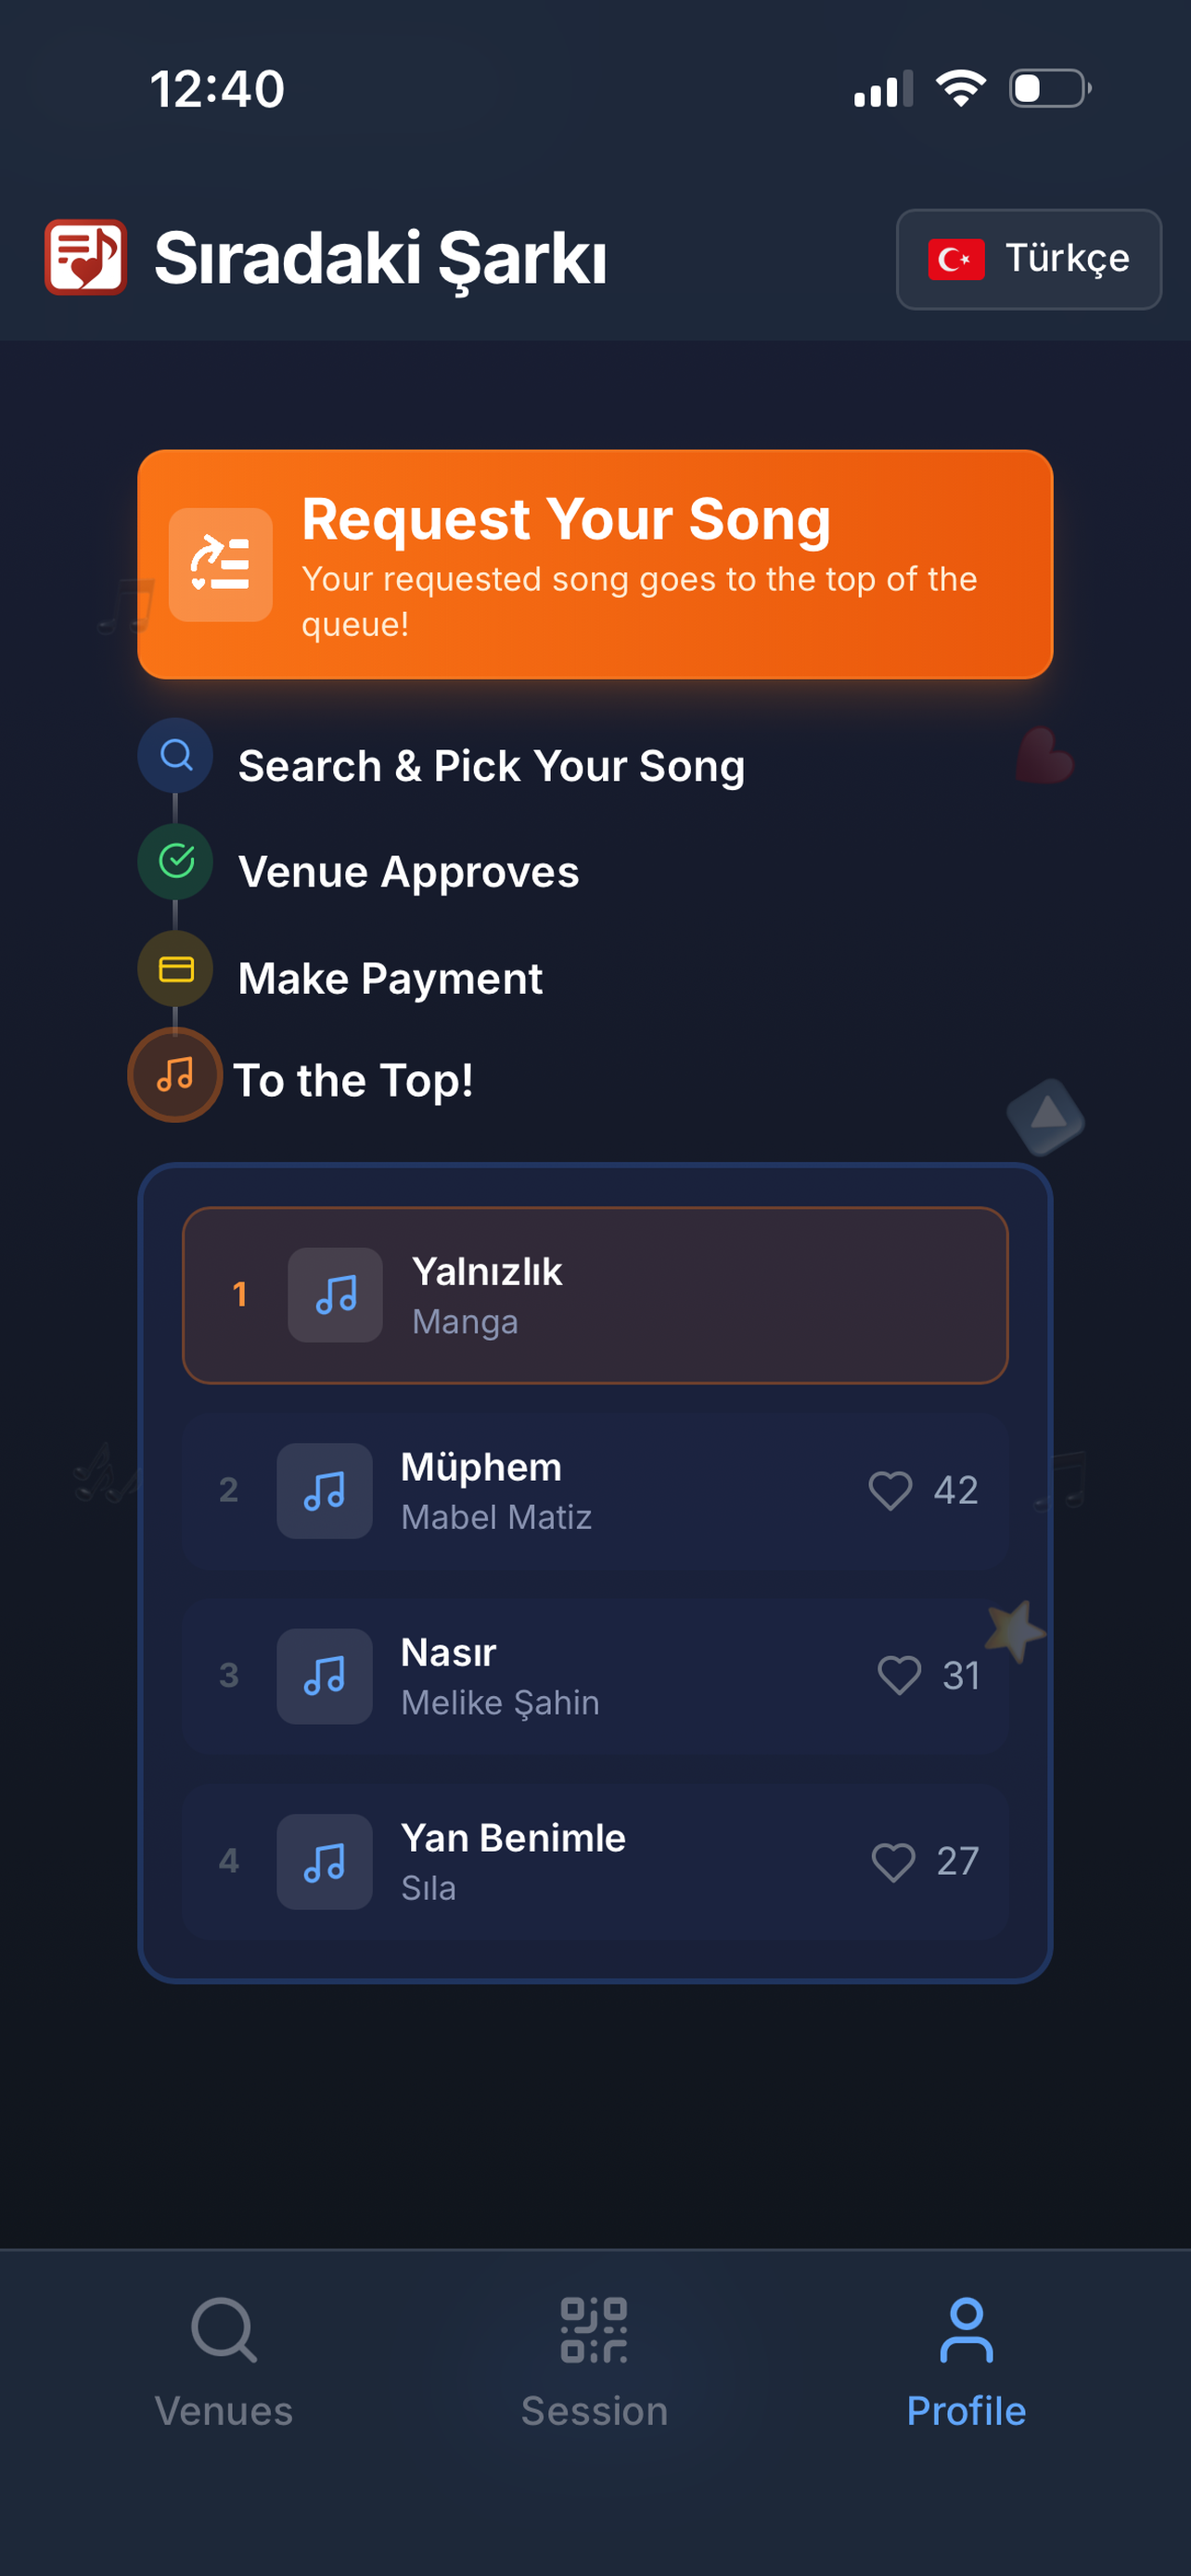This screenshot has height=2576, width=1191.
Task: Select the top queued song Yalnızlık by Manga
Action: (x=595, y=1295)
